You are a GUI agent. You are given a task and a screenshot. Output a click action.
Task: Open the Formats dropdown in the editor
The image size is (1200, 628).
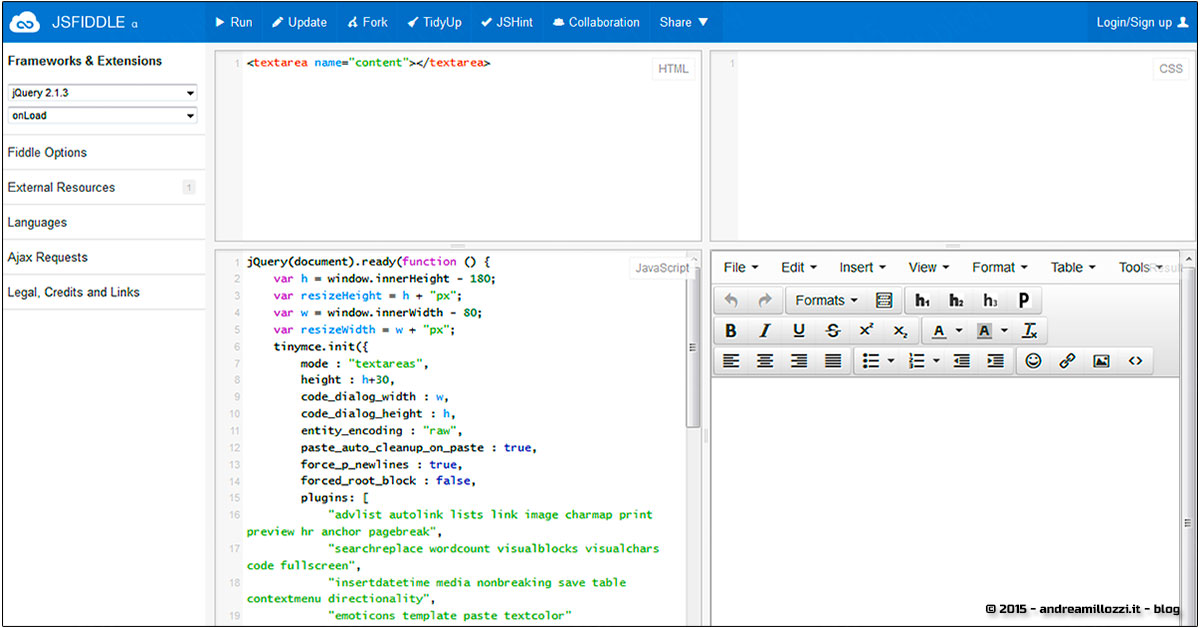pos(825,300)
